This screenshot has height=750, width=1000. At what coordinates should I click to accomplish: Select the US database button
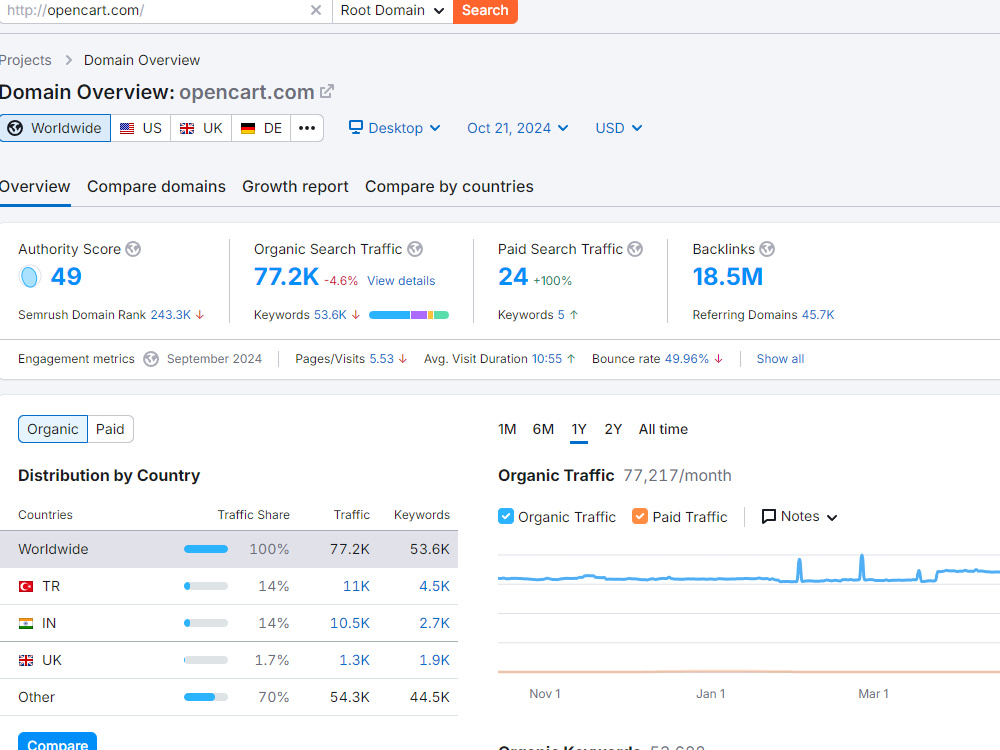(141, 128)
